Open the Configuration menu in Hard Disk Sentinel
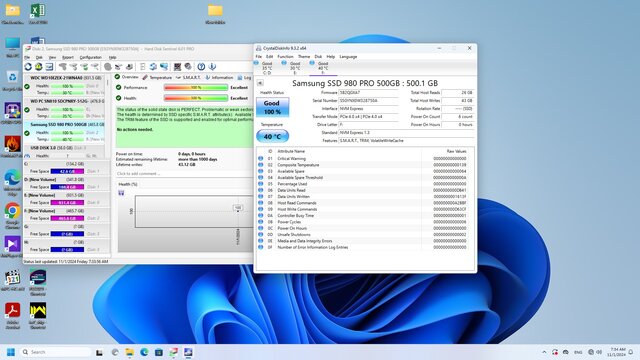640x360 pixels. tap(91, 58)
